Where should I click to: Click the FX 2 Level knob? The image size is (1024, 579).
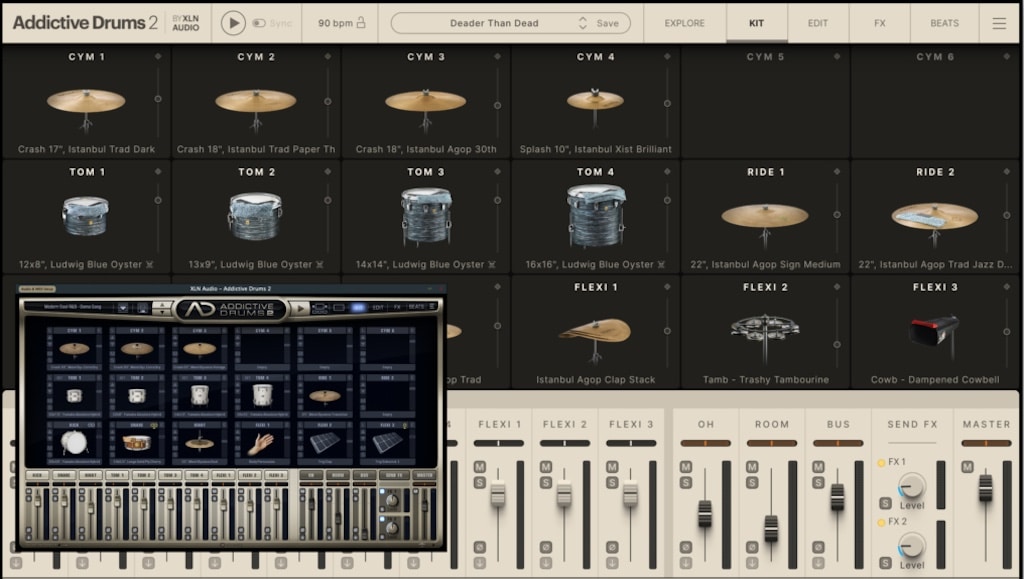pos(911,546)
